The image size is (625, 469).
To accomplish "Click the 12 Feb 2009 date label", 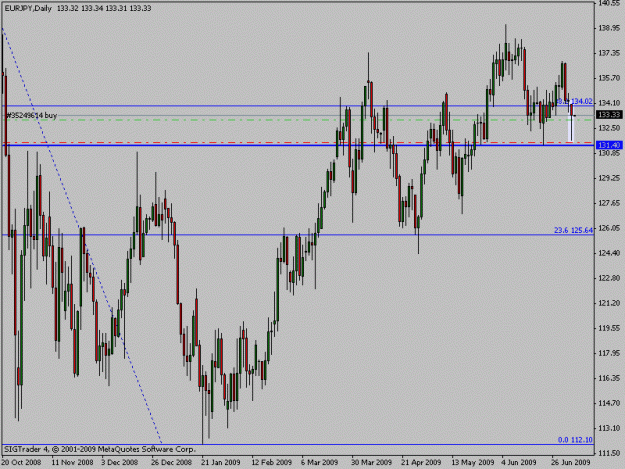I will (x=271, y=462).
